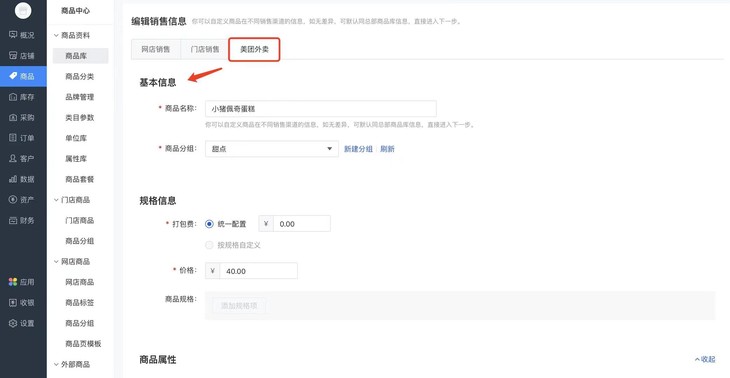Open the 订单 orders icon in sidebar
Viewport: 730px width, 378px height.
[13, 138]
